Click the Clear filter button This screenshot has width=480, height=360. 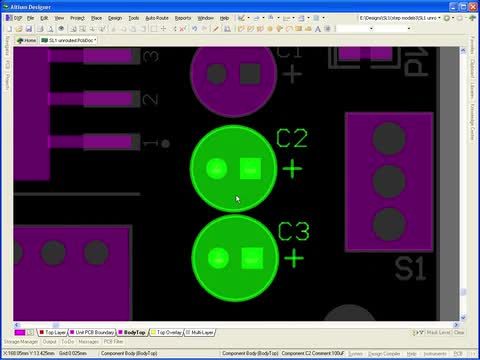[459, 332]
